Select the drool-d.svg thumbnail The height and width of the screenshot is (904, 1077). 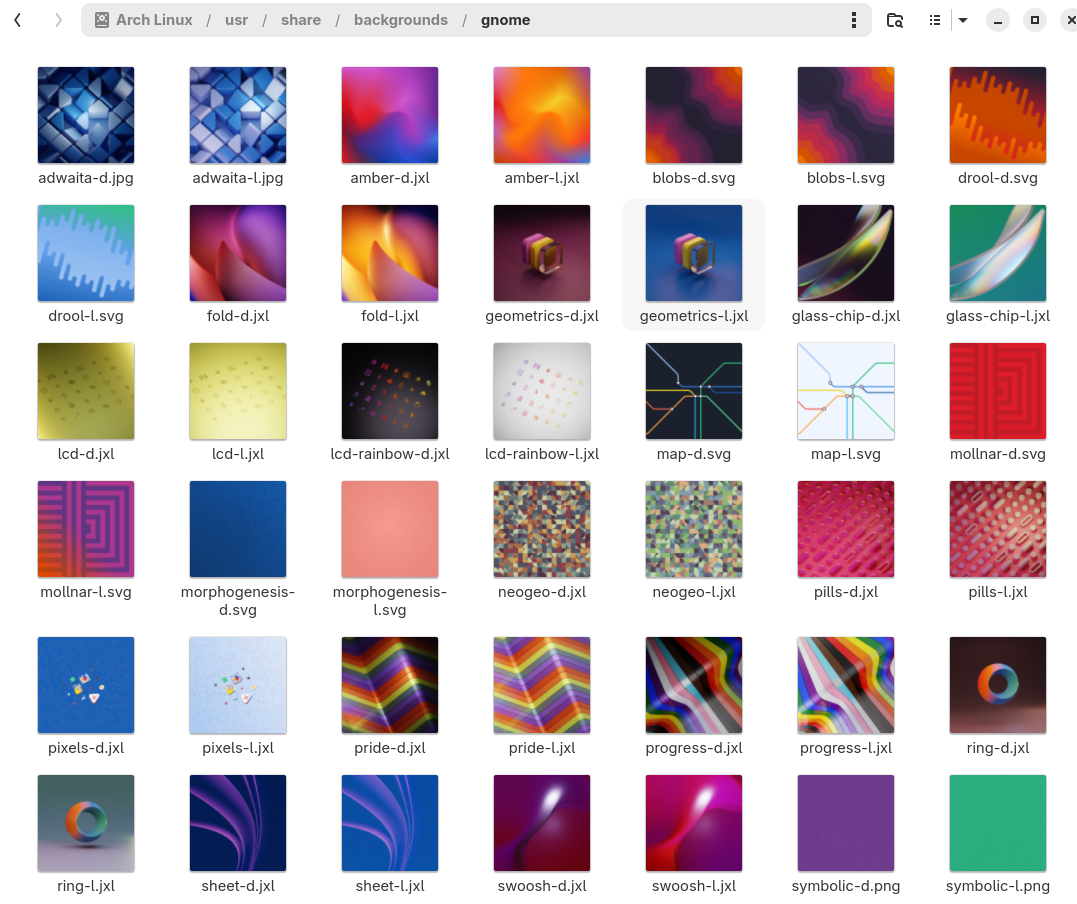click(998, 115)
